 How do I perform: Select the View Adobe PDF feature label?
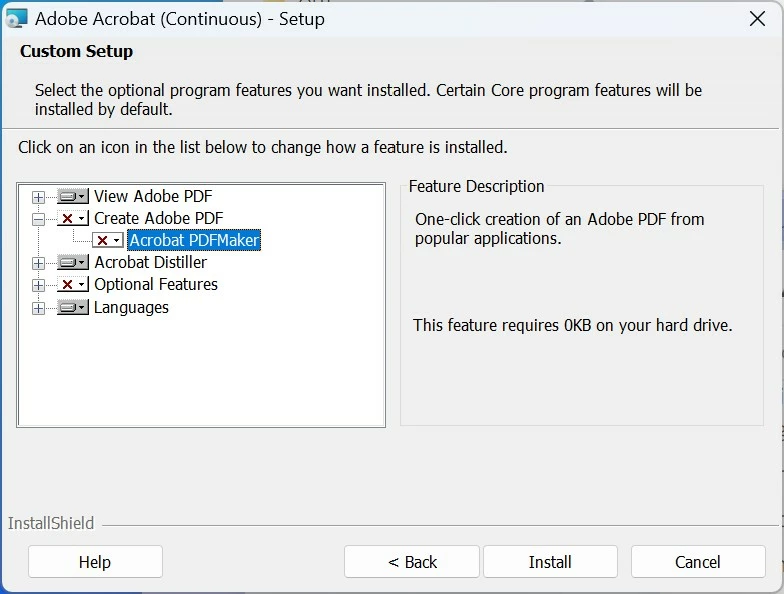point(153,196)
